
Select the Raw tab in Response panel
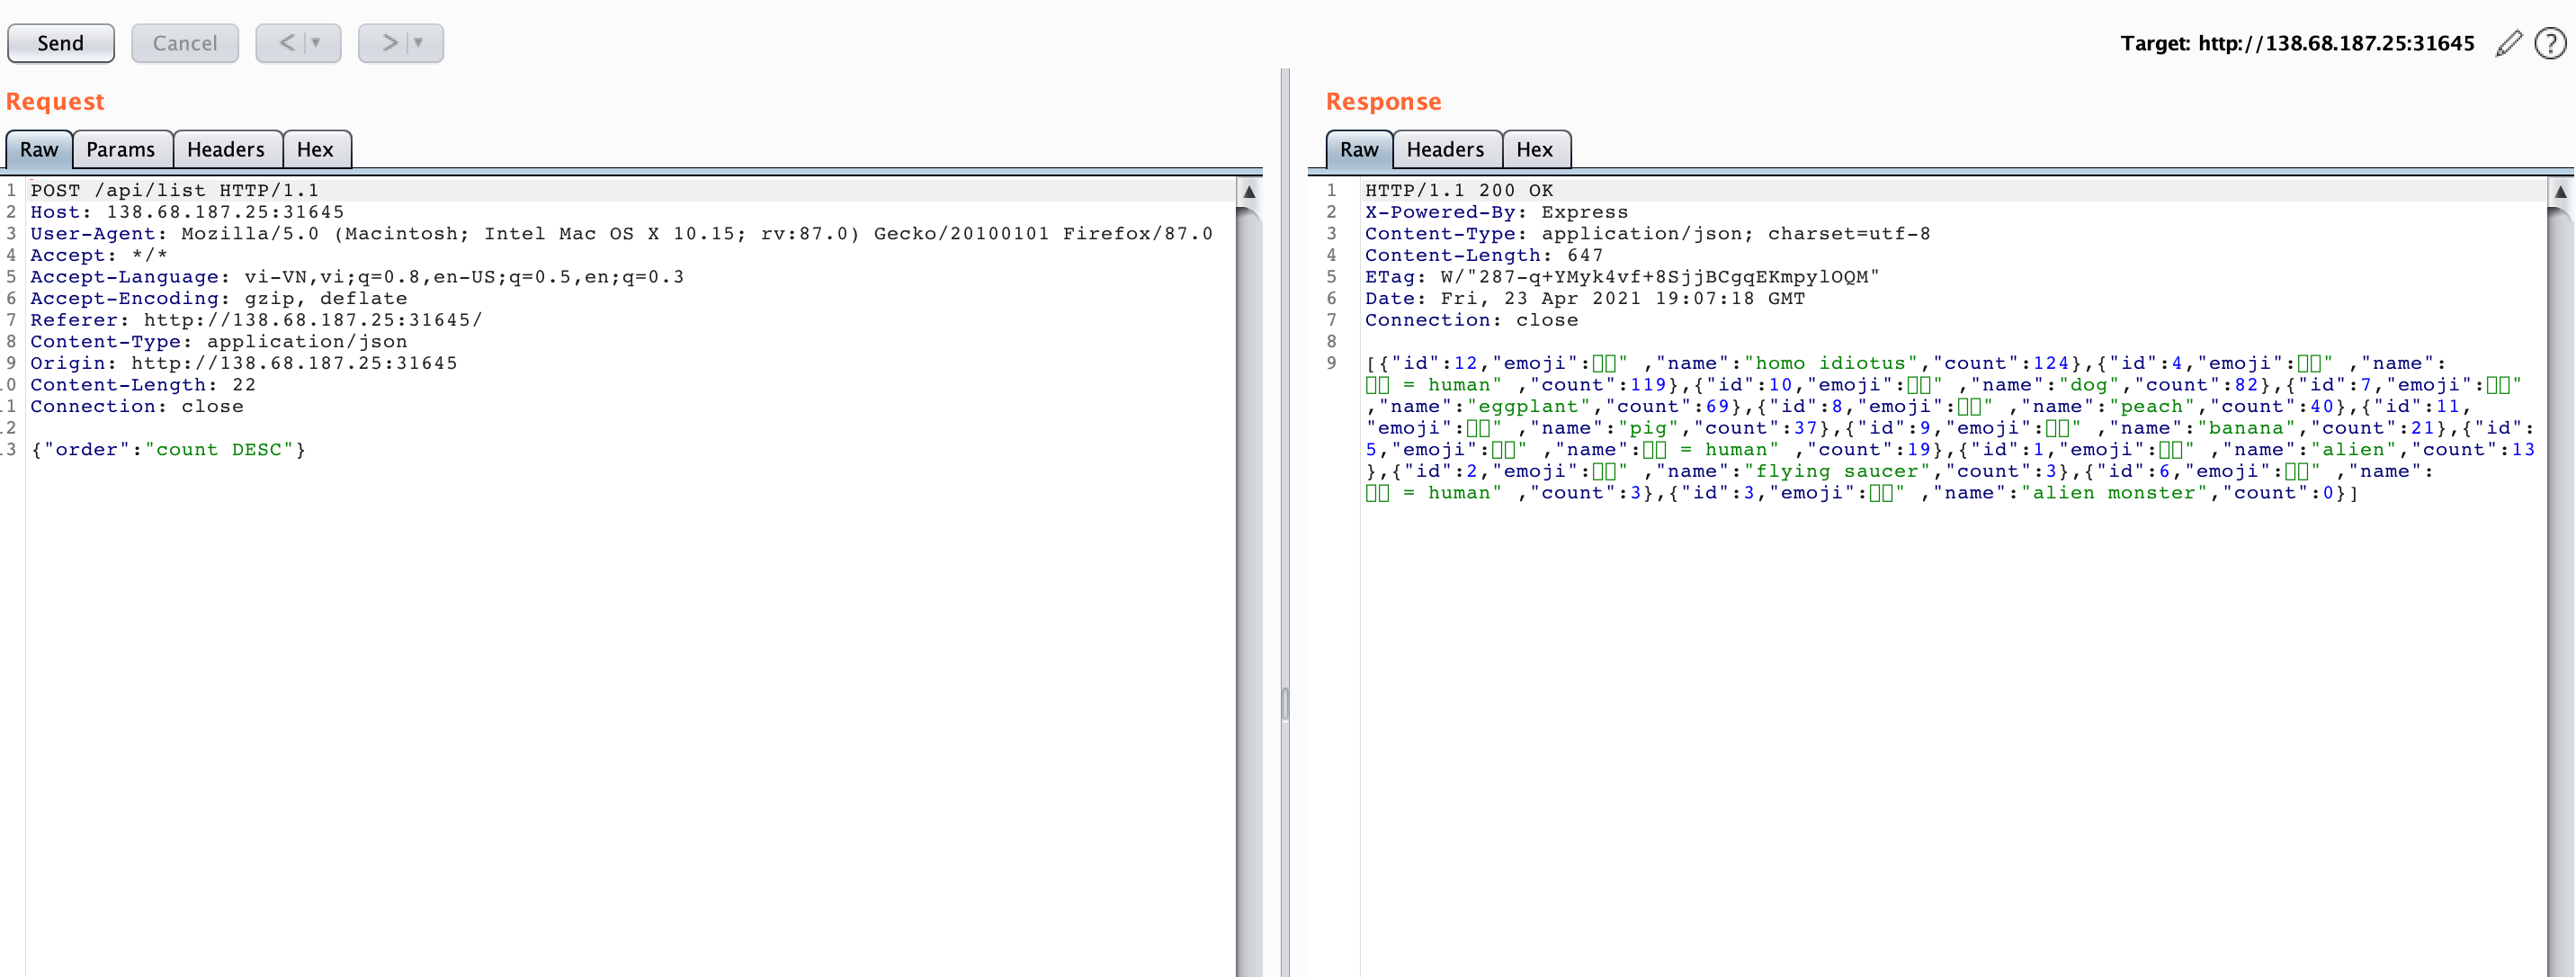pyautogui.click(x=1357, y=149)
